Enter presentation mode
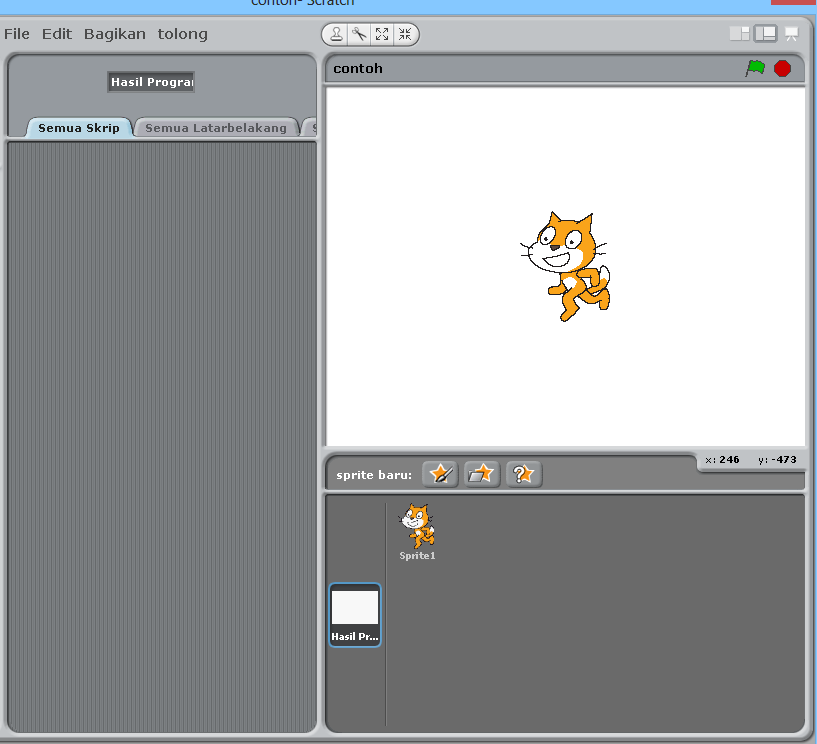 tap(791, 34)
